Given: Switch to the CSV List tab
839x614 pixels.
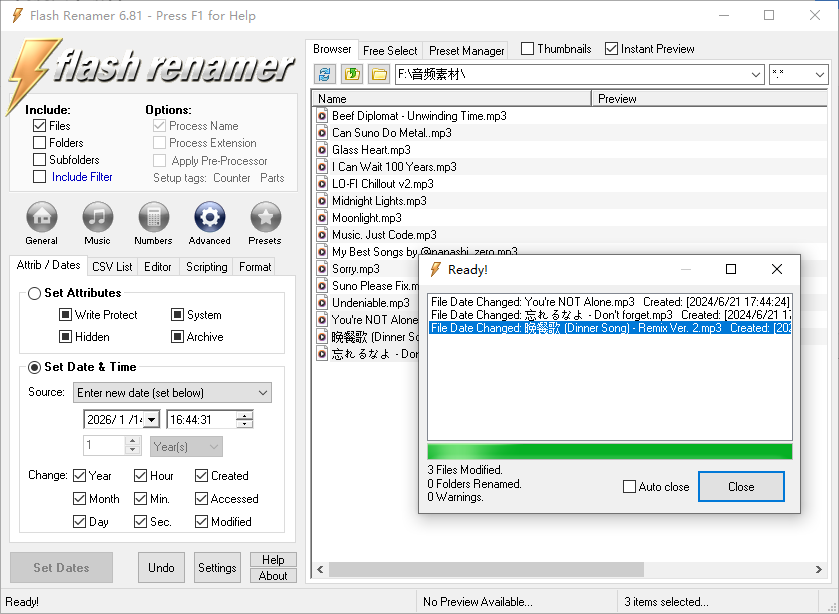Looking at the screenshot, I should [x=112, y=267].
